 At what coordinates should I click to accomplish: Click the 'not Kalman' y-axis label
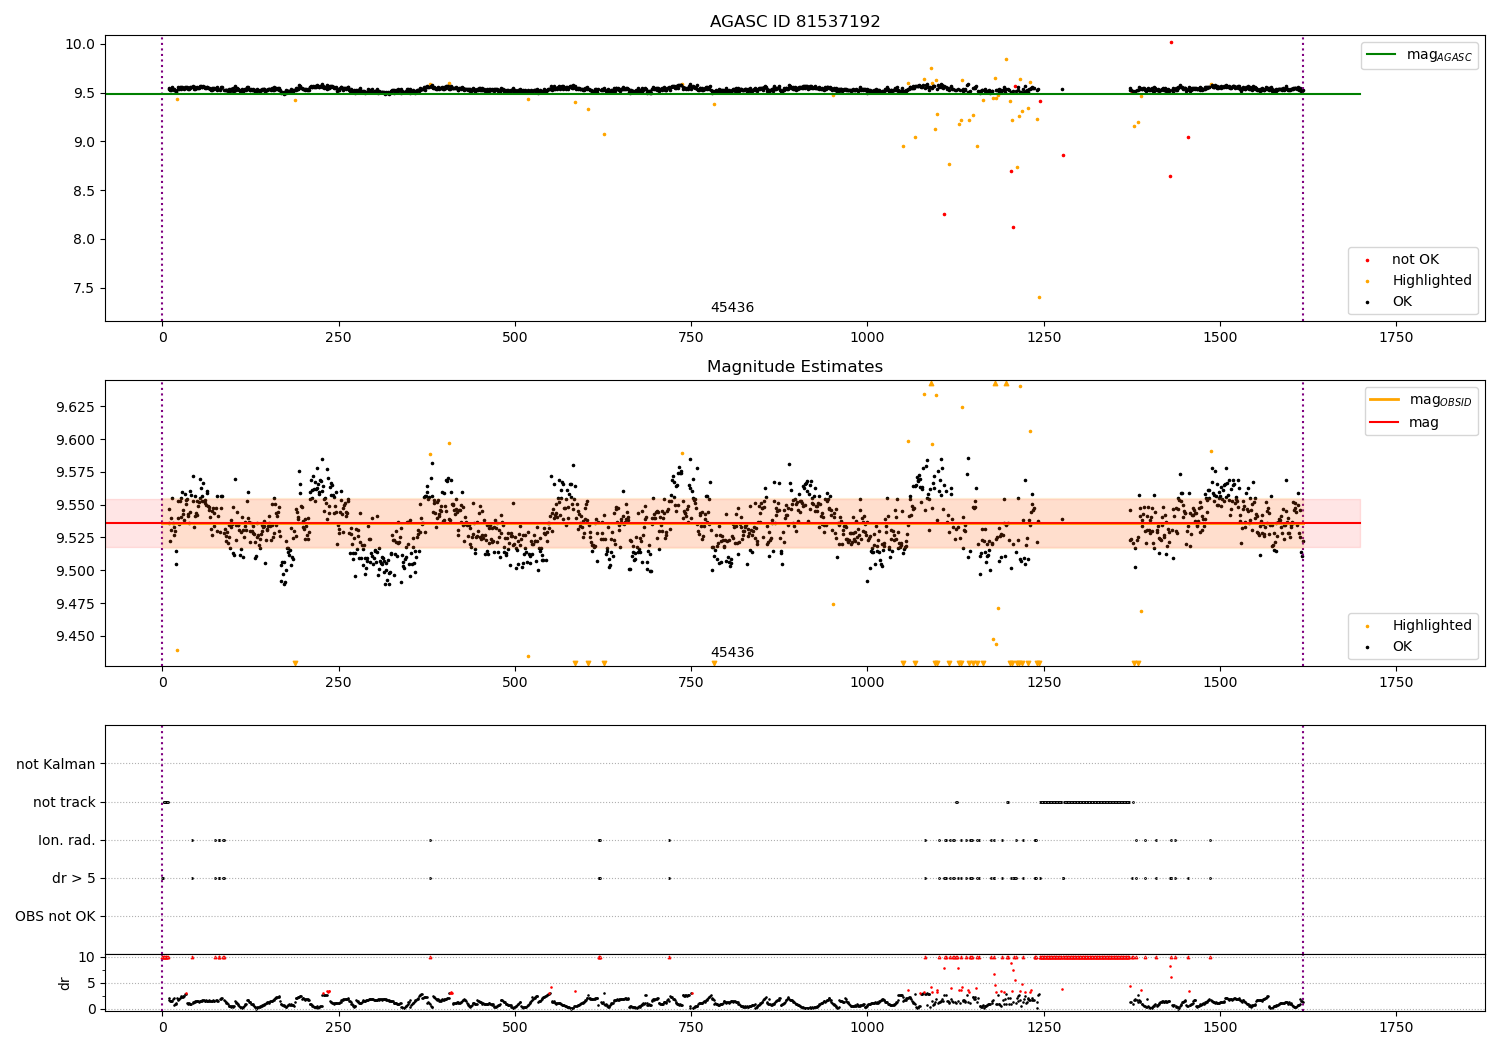[56, 764]
